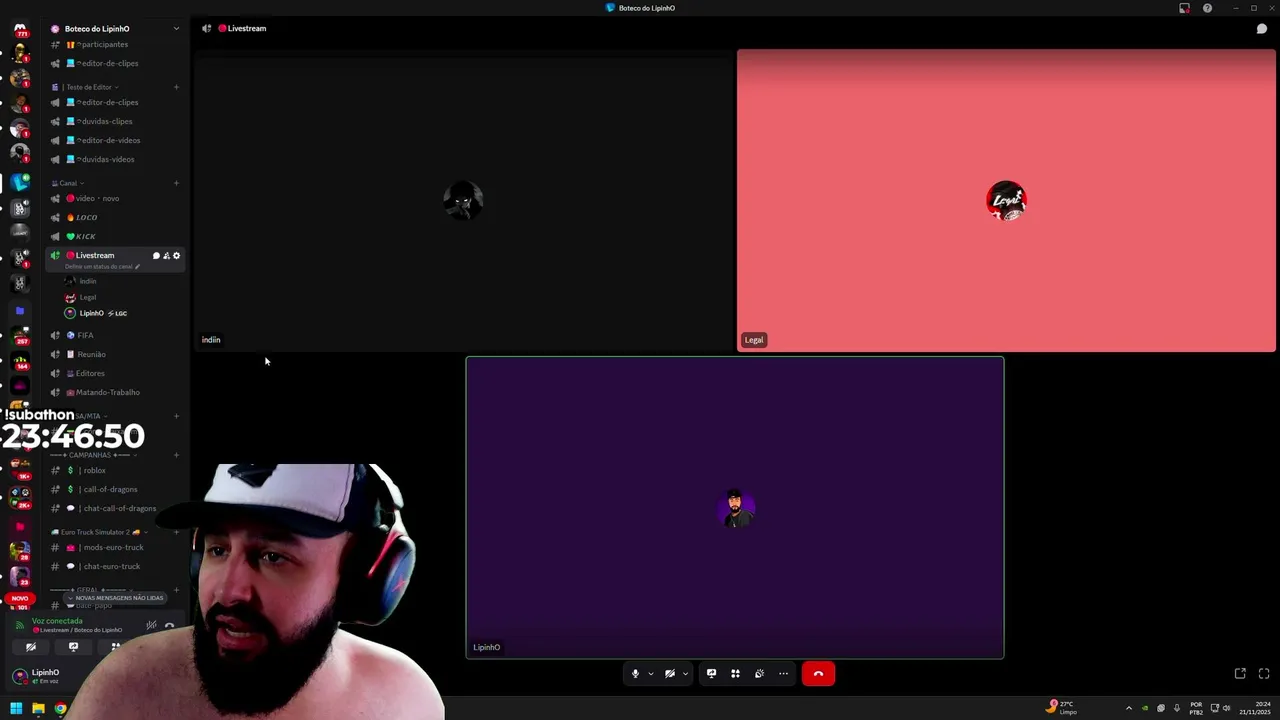Open File Explorer from taskbar
Viewport: 1280px width, 720px height.
[38, 709]
